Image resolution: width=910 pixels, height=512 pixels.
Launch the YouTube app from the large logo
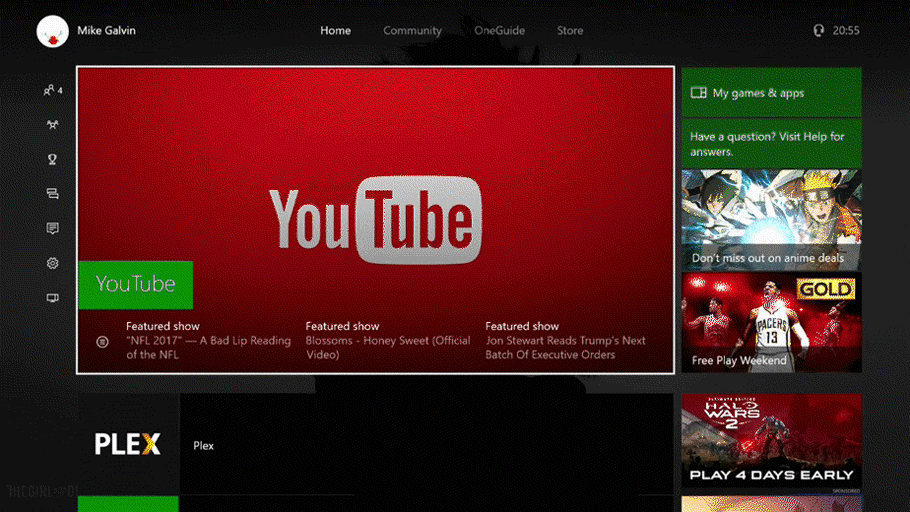375,220
